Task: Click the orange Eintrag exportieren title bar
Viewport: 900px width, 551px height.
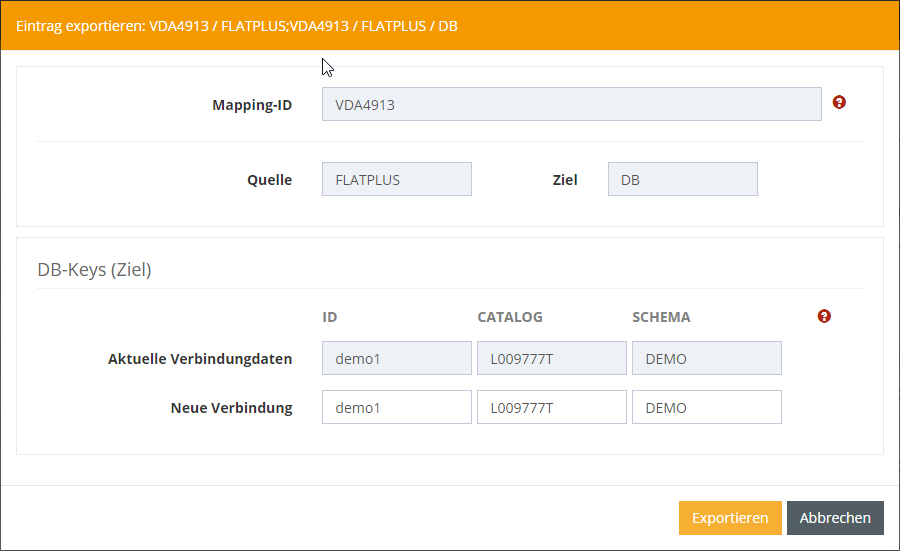Action: (450, 25)
